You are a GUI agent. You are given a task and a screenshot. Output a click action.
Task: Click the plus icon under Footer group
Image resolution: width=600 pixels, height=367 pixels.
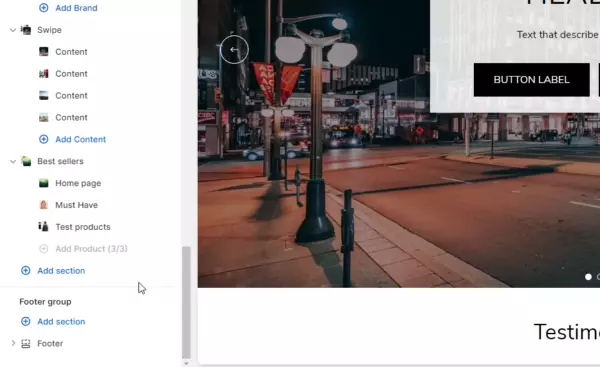coord(26,321)
